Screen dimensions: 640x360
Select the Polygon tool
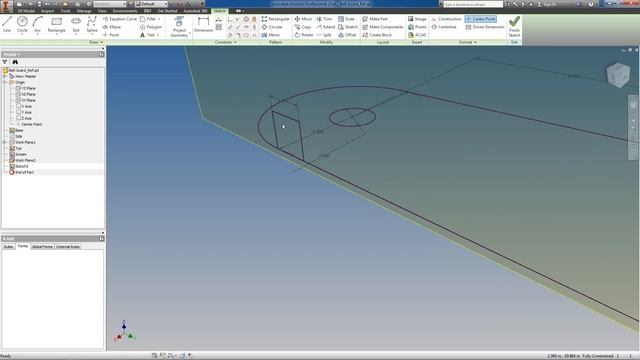(x=151, y=27)
